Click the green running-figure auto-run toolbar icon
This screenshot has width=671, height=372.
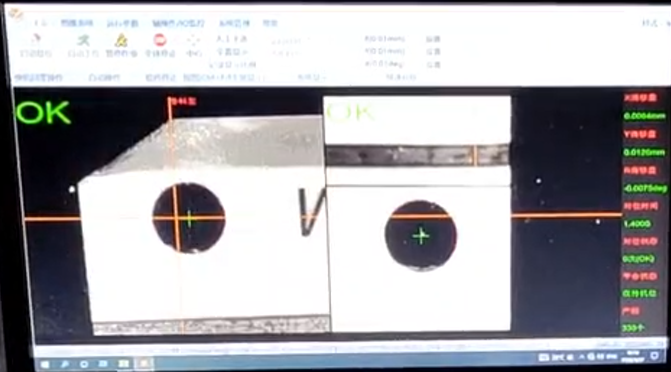(83, 41)
